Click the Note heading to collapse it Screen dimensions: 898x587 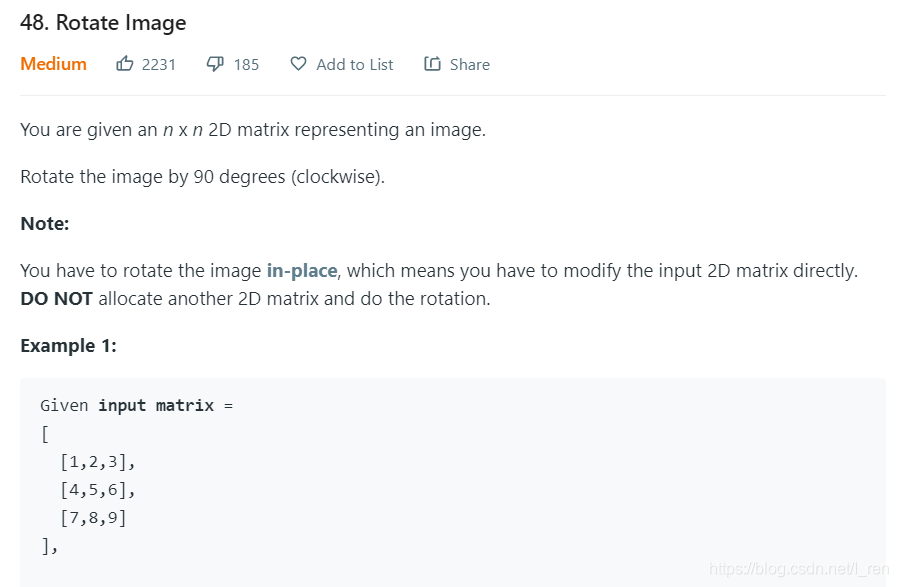(x=44, y=223)
